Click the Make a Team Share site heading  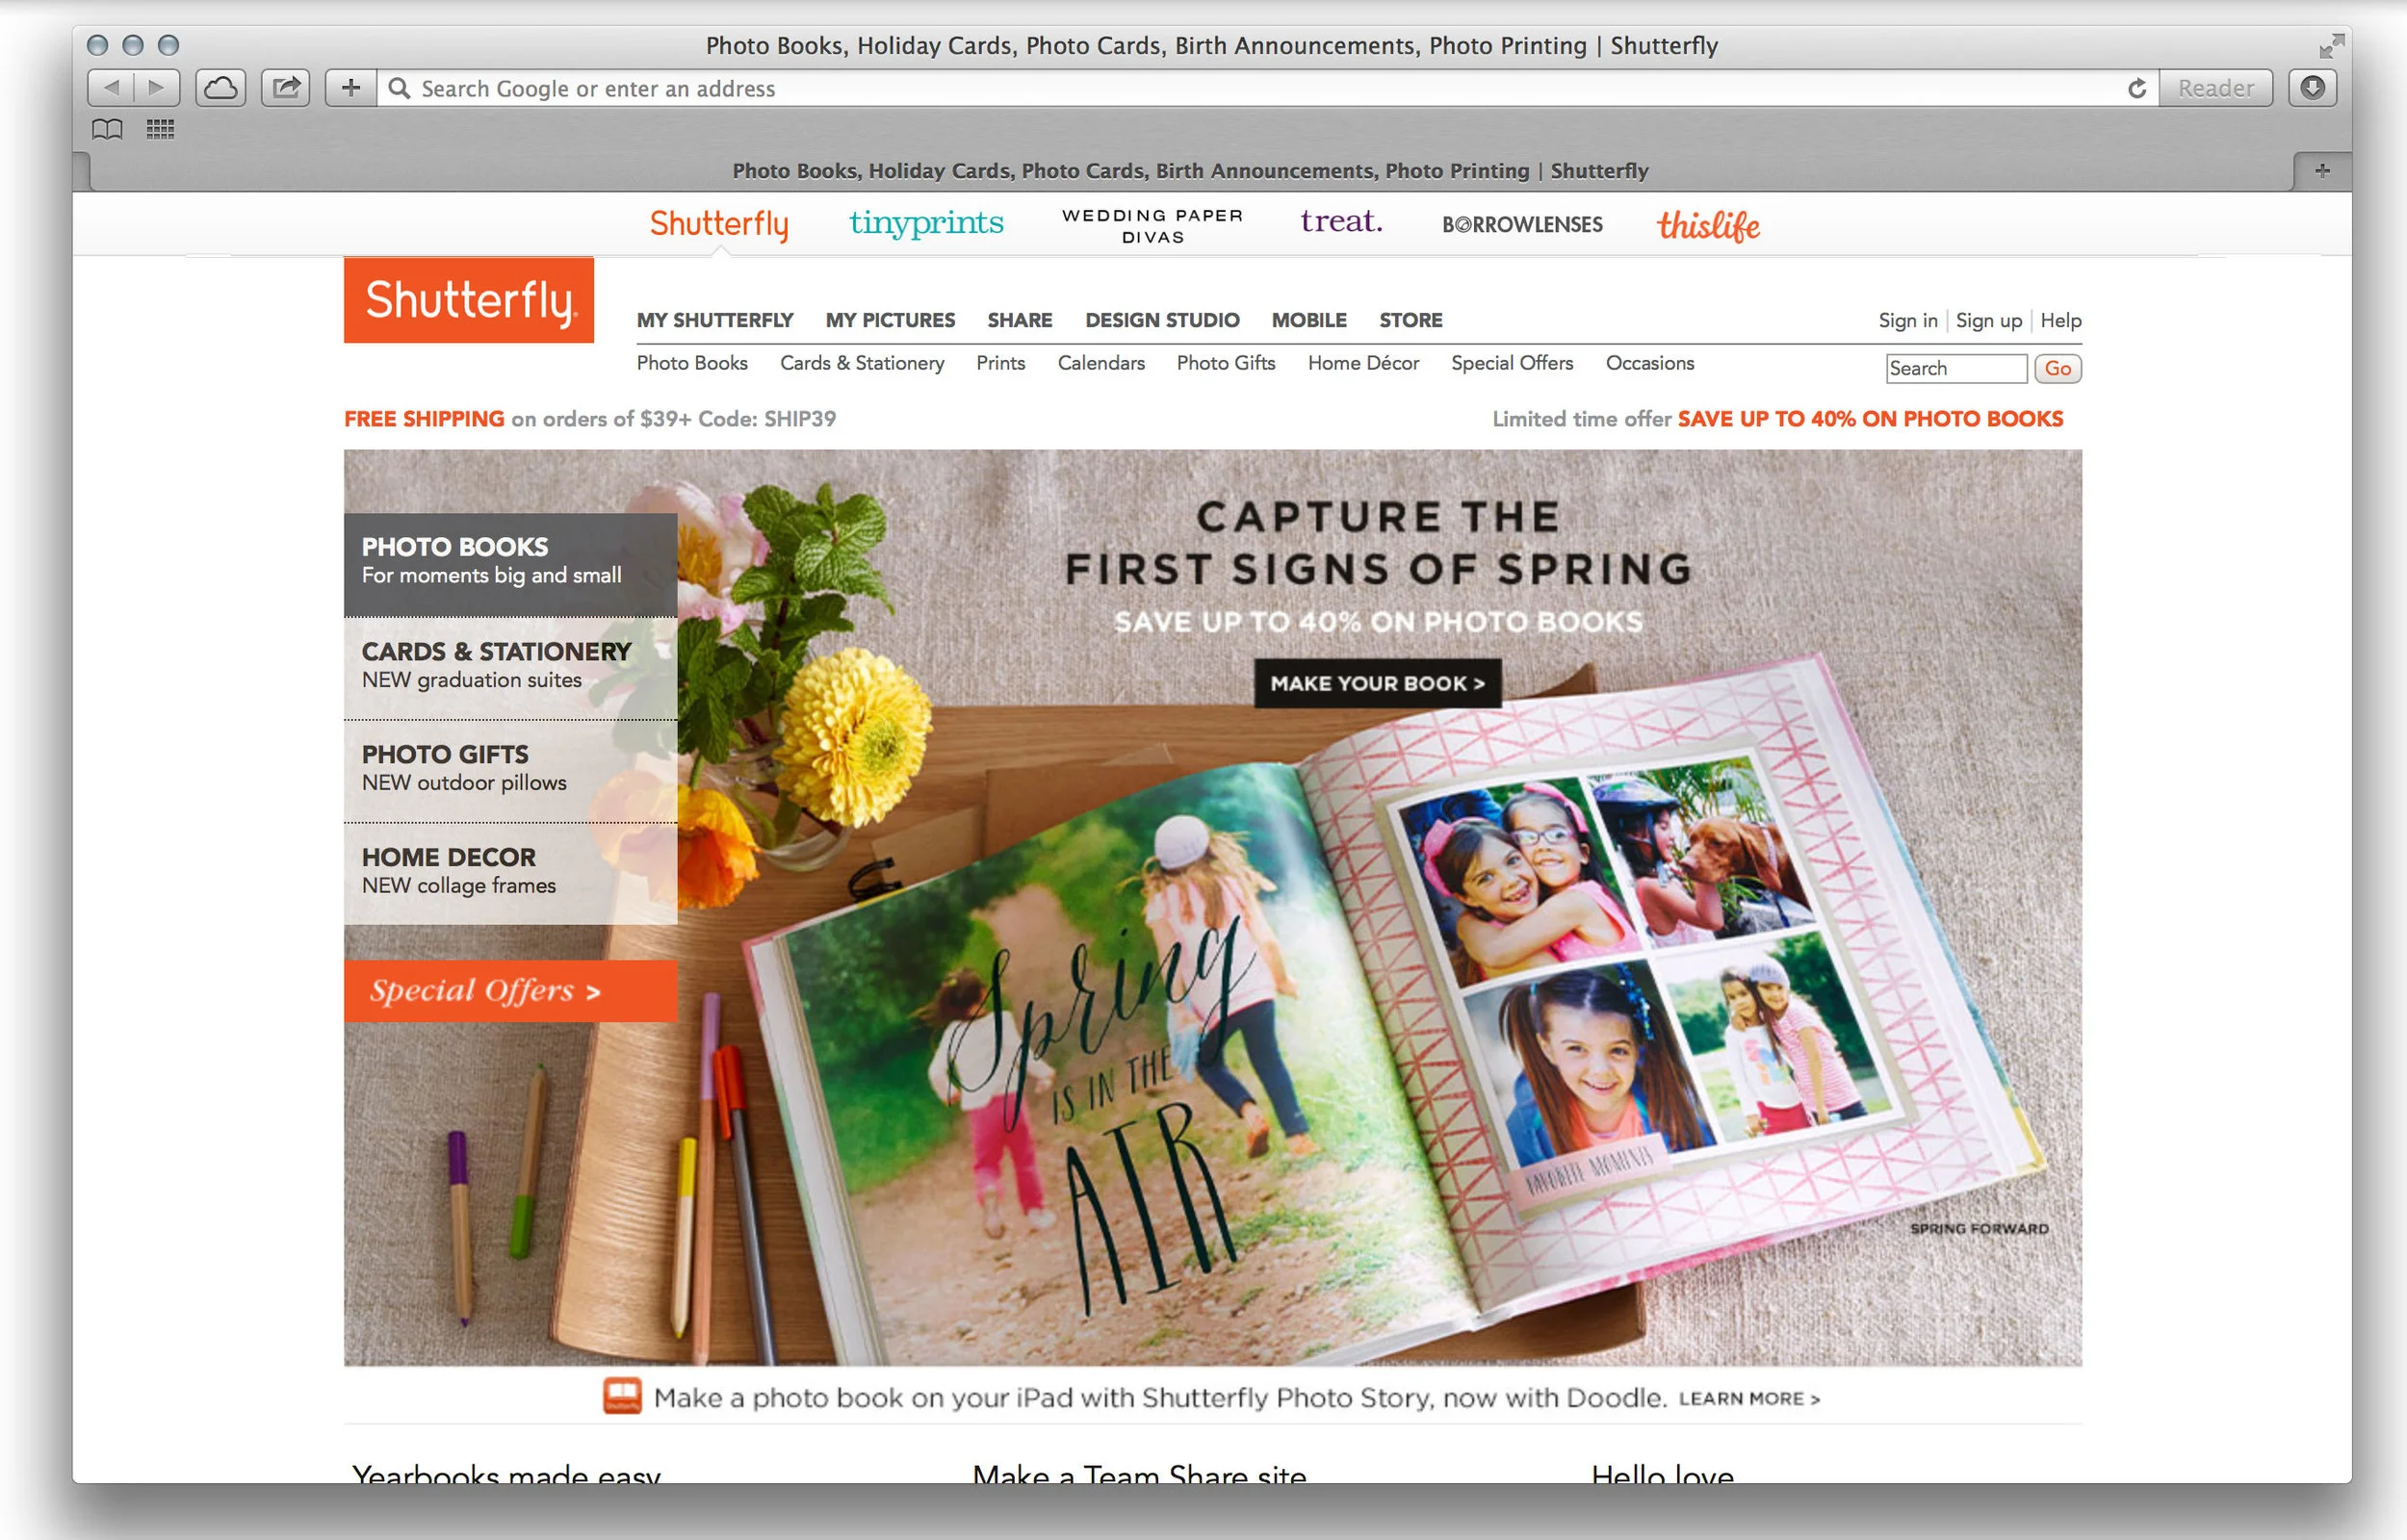click(1139, 1473)
